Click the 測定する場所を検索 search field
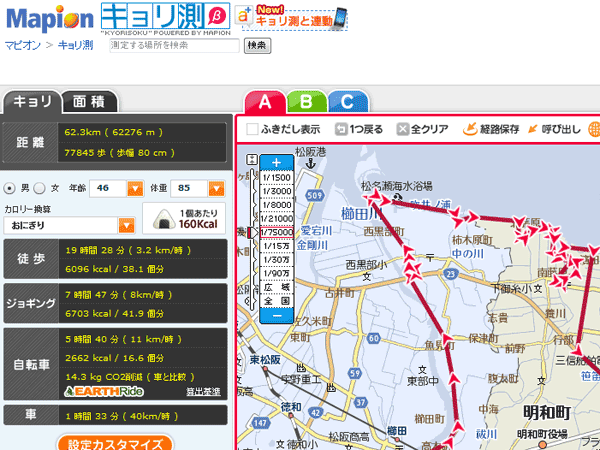This screenshot has height=450, width=600. click(174, 46)
